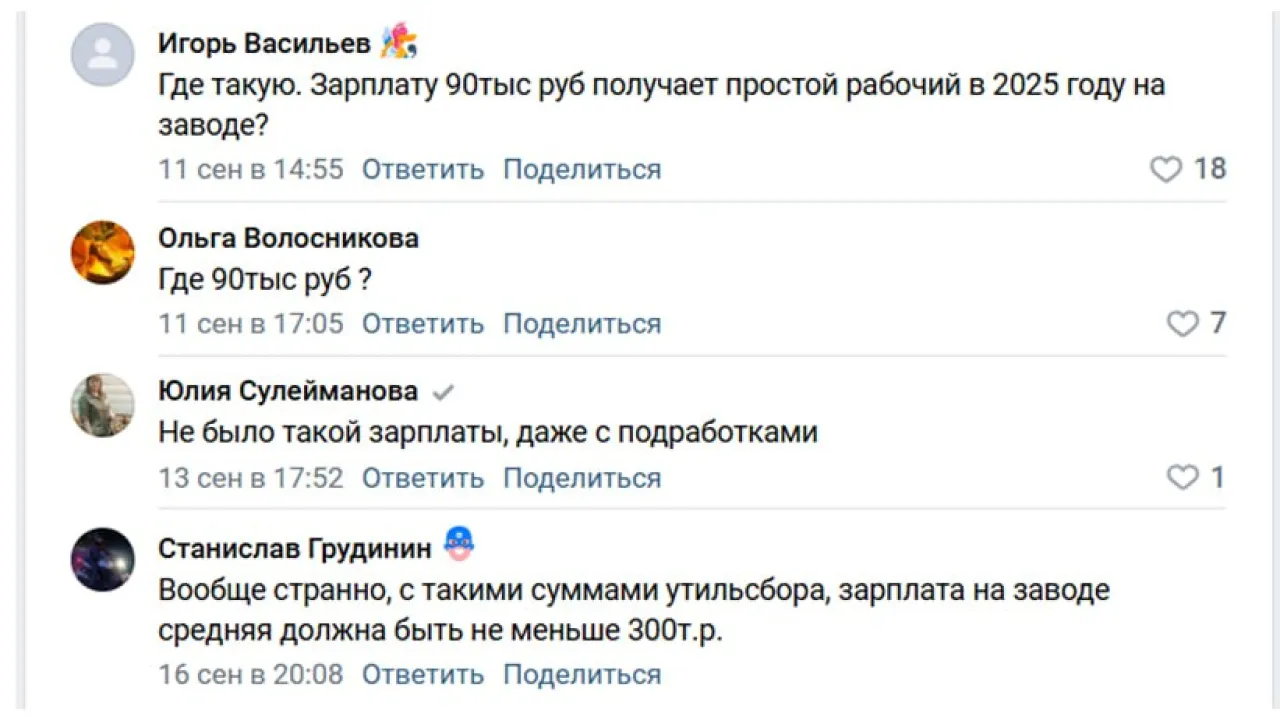1280x720 pixels.
Task: Reply to Юлия Сулейманова's comment
Action: [x=422, y=478]
